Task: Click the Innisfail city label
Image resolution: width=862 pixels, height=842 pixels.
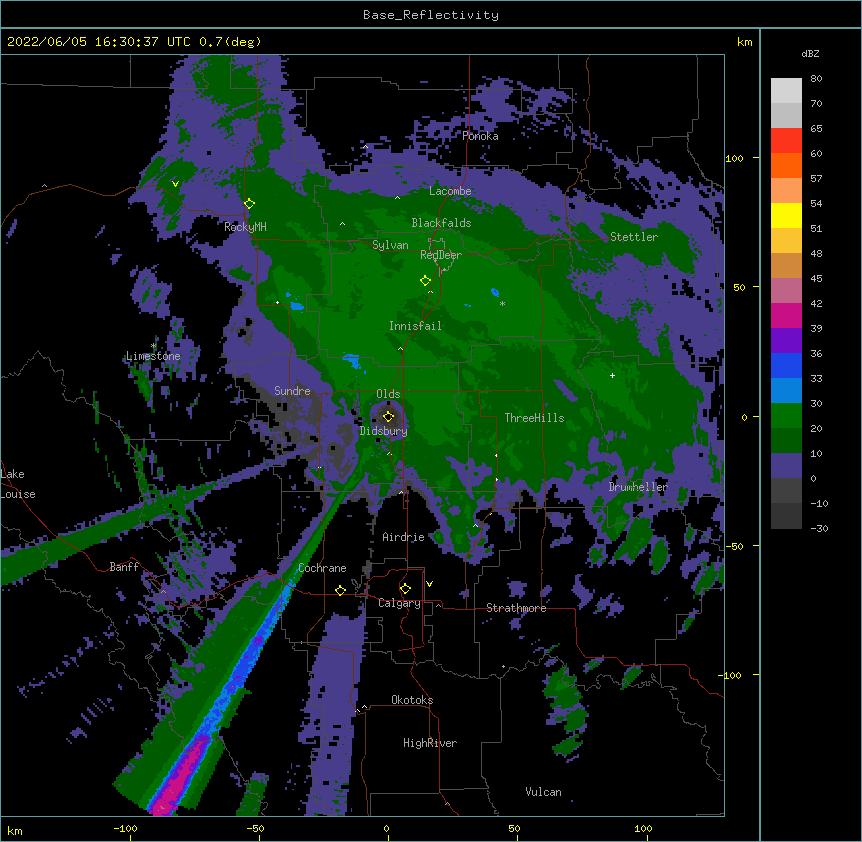Action: (x=415, y=326)
